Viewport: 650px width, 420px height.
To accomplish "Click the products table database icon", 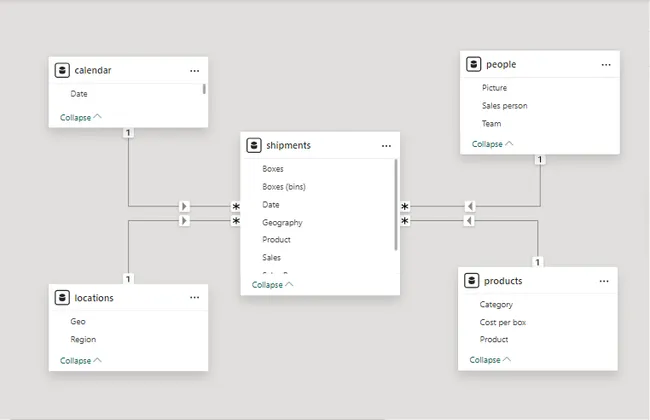I will click(471, 281).
